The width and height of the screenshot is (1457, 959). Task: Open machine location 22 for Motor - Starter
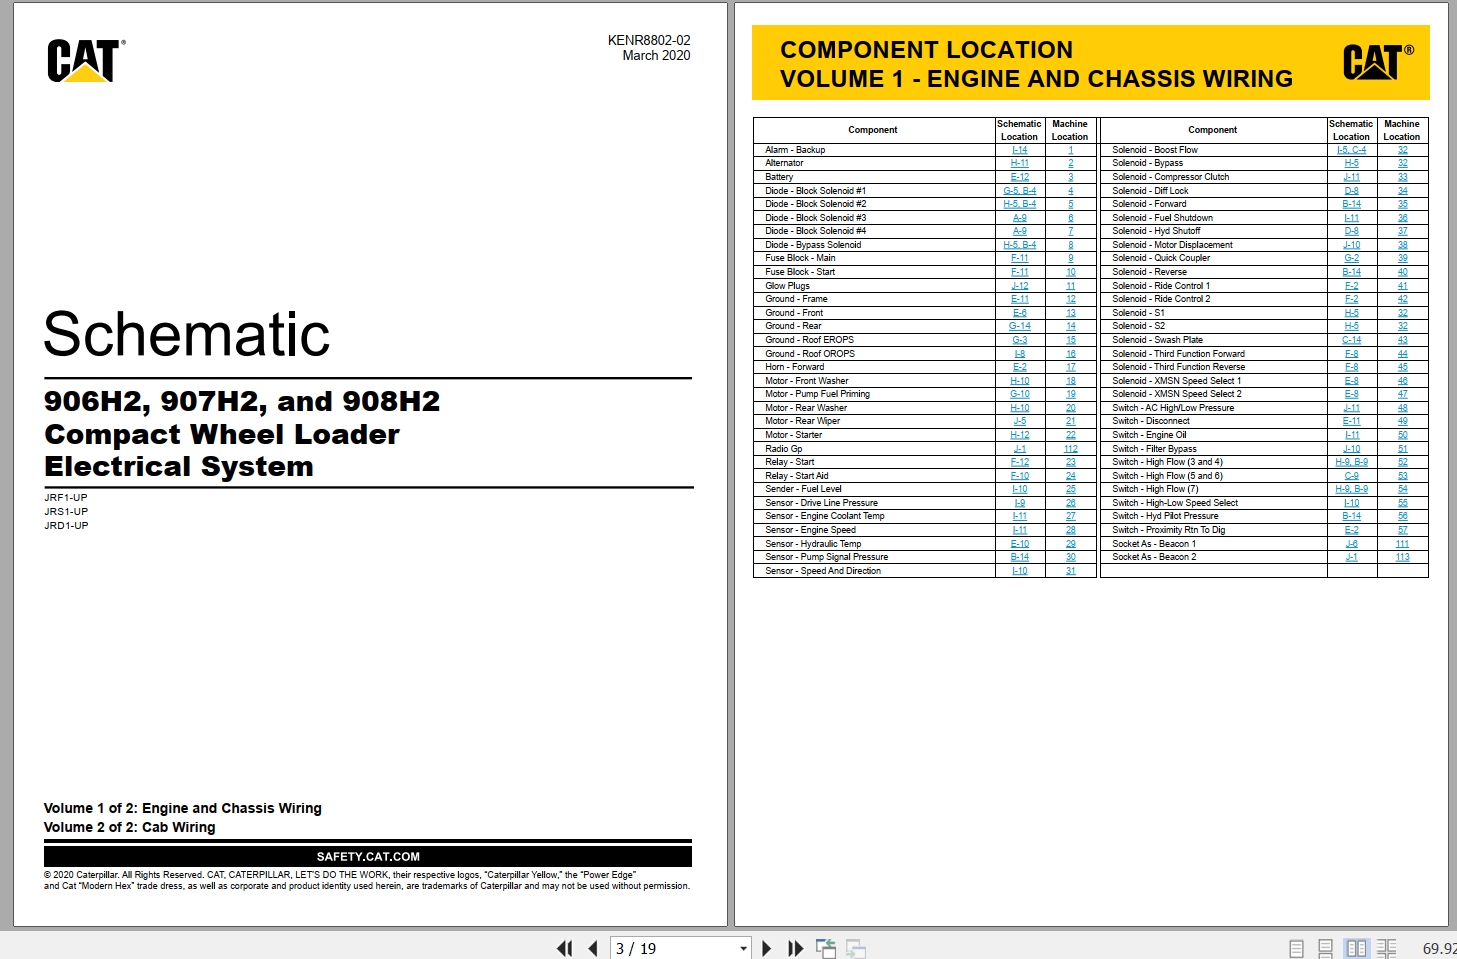click(x=1070, y=435)
